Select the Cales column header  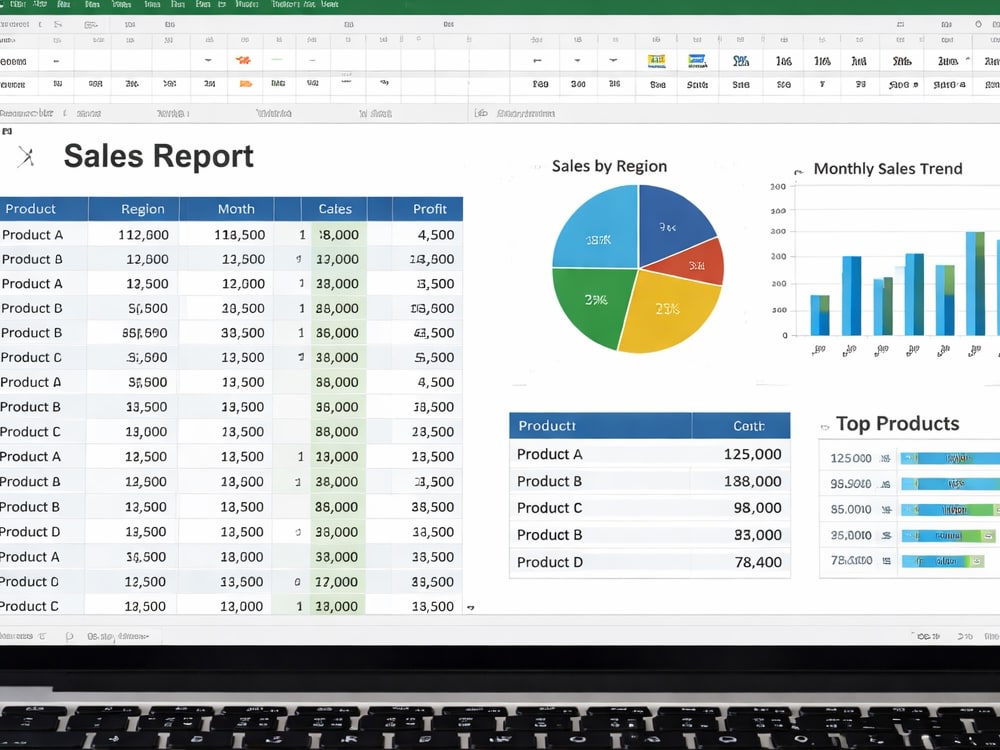(334, 209)
